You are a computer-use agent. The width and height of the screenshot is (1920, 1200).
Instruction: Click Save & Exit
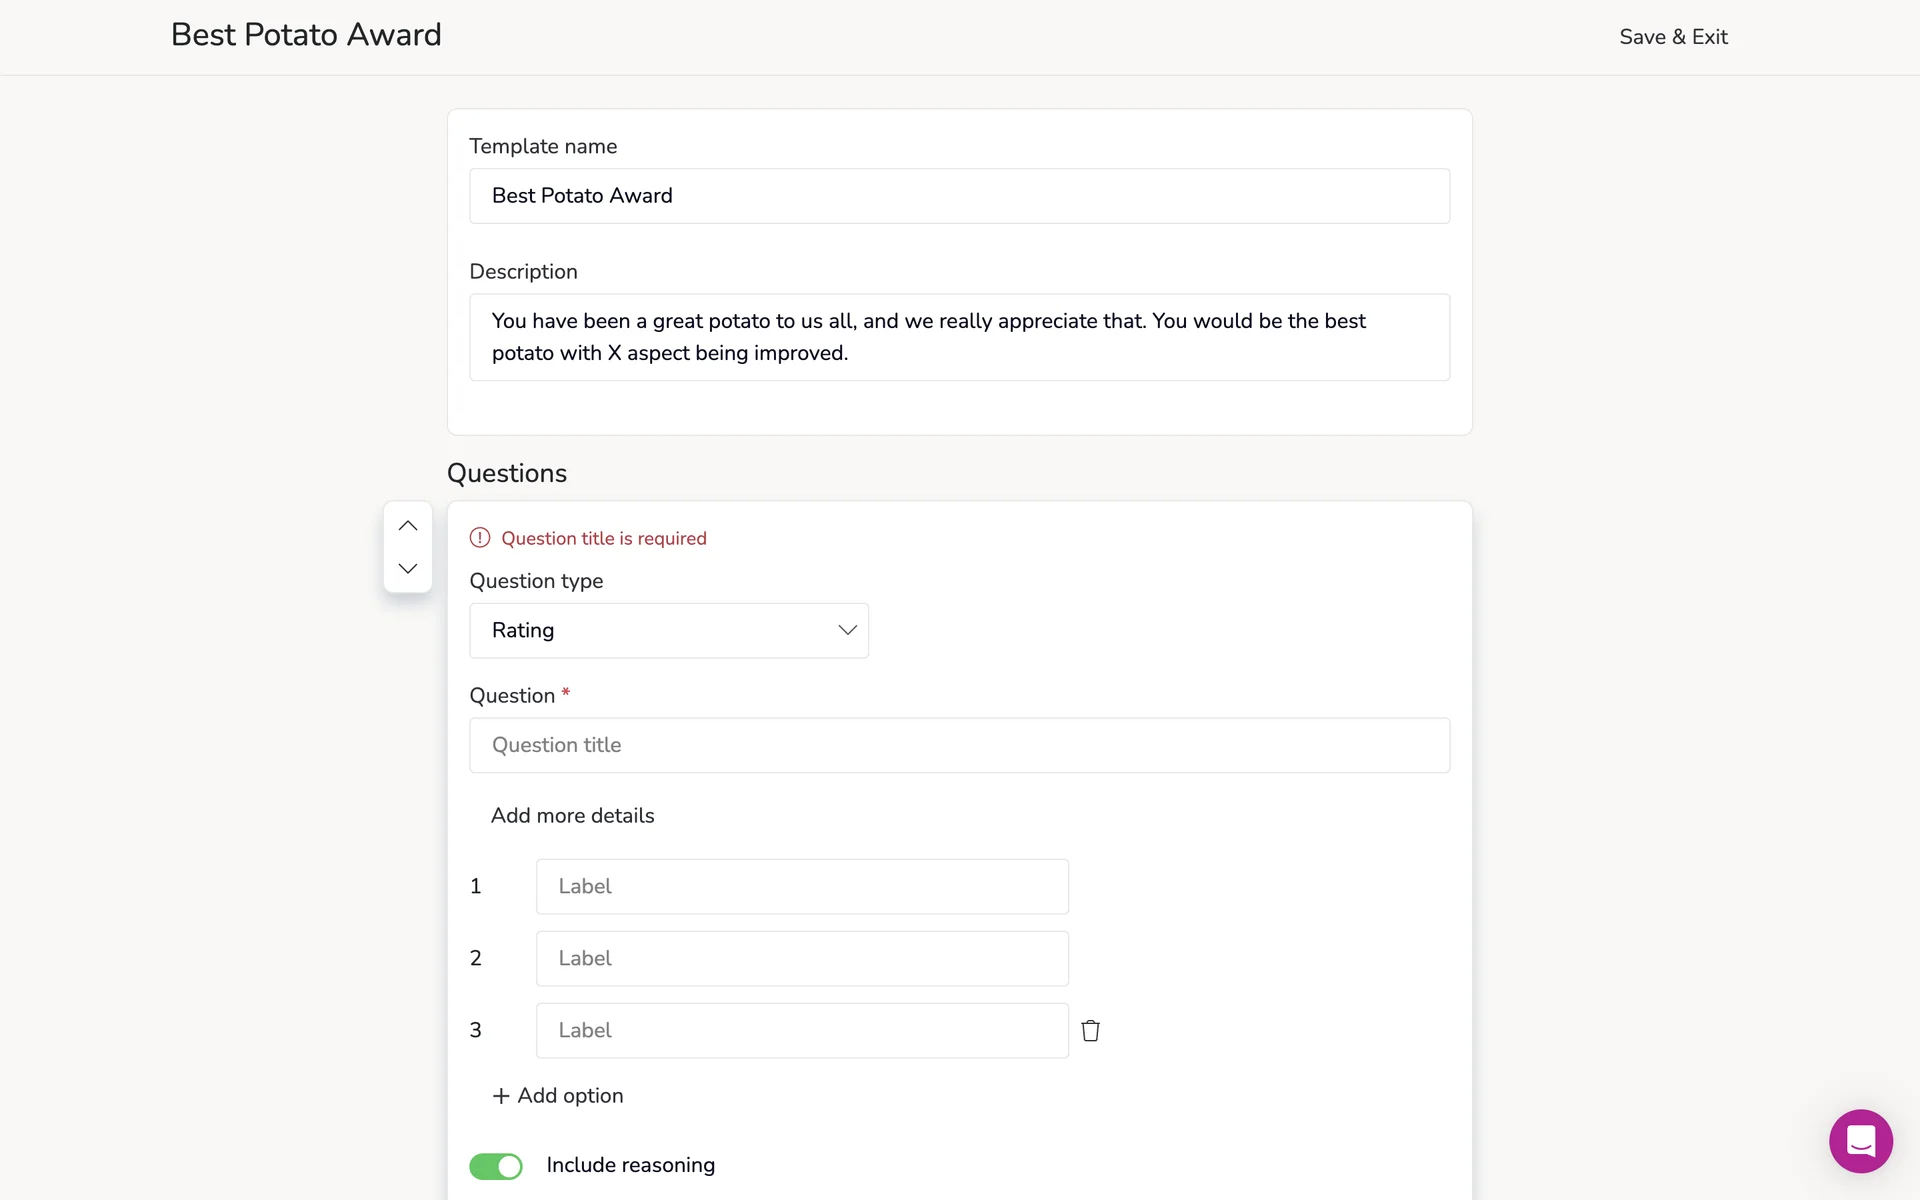point(1673,37)
